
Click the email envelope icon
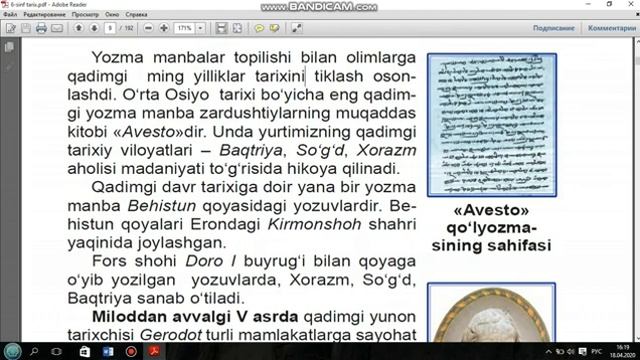57,28
